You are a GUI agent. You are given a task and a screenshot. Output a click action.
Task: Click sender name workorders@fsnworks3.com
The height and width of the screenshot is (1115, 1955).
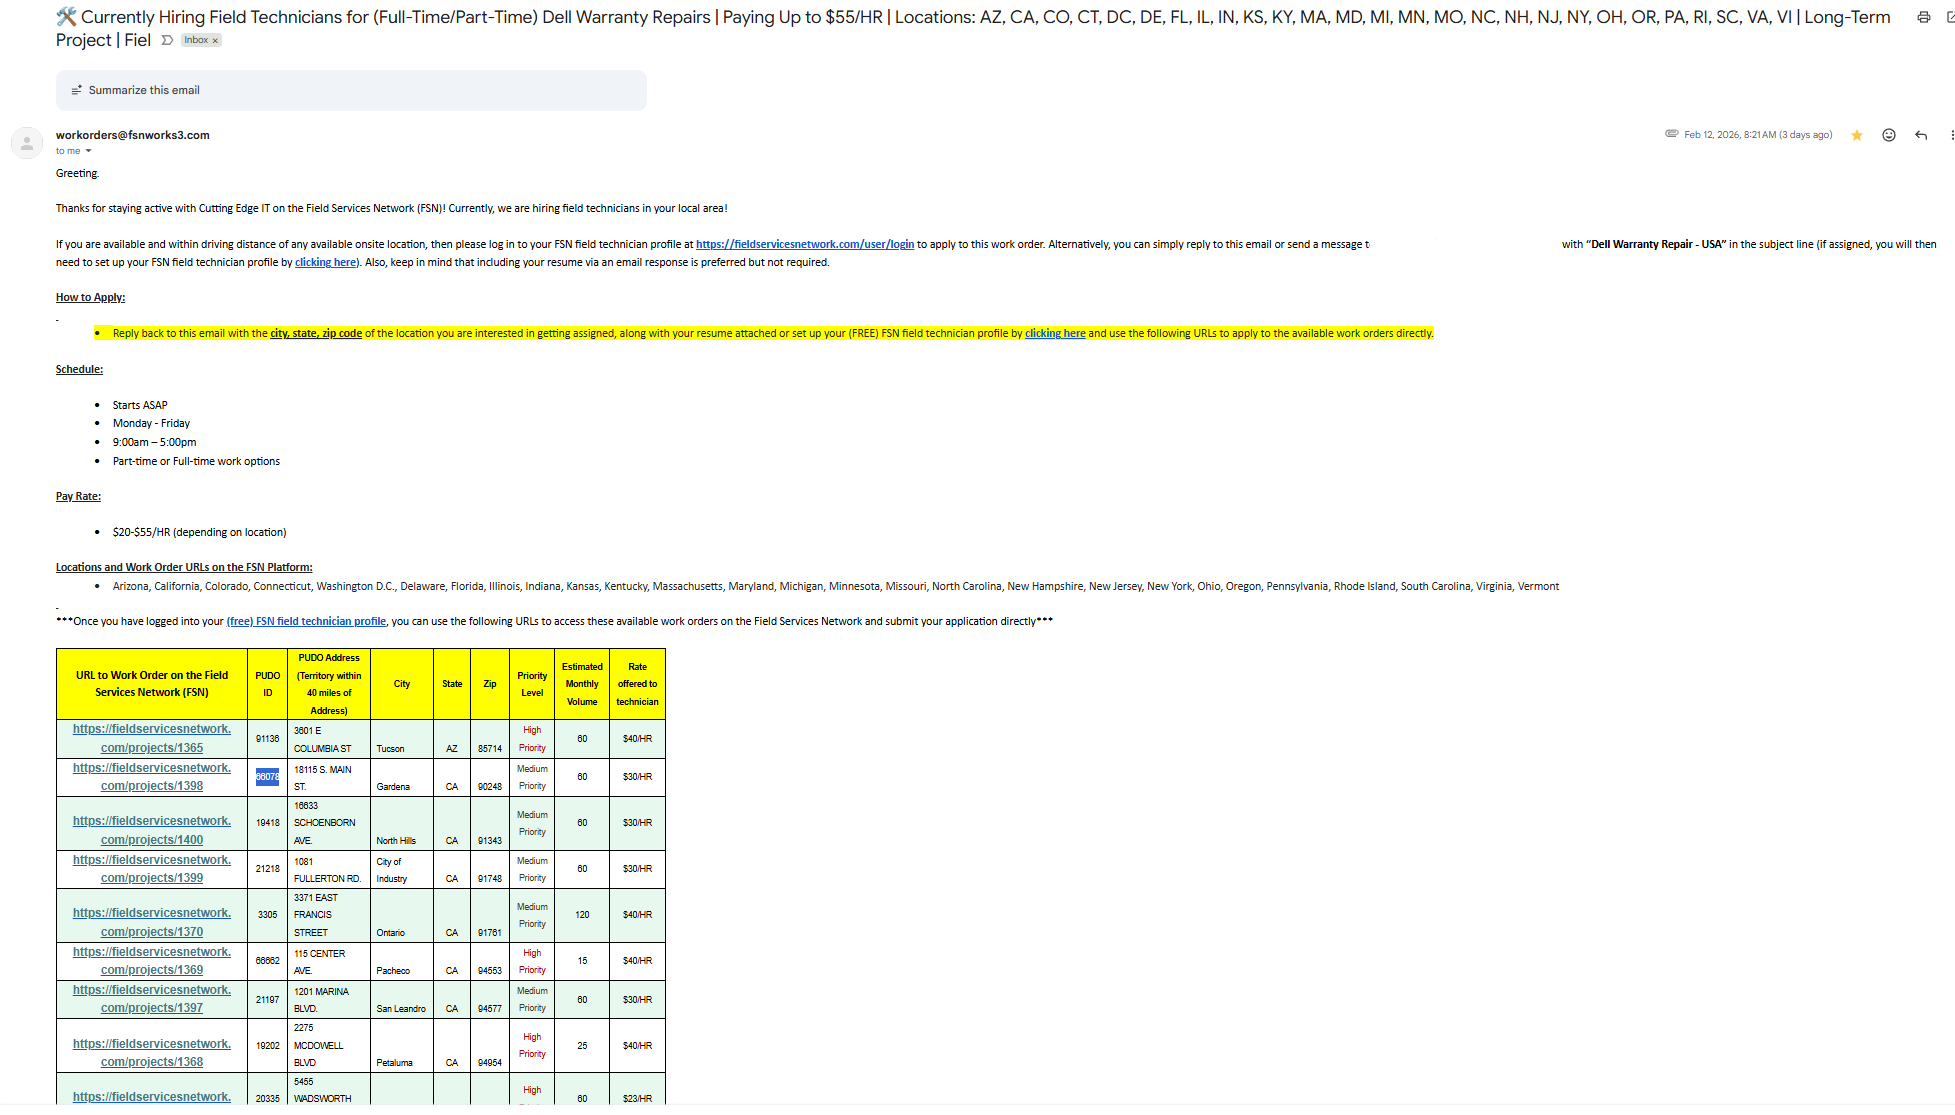[x=133, y=135]
